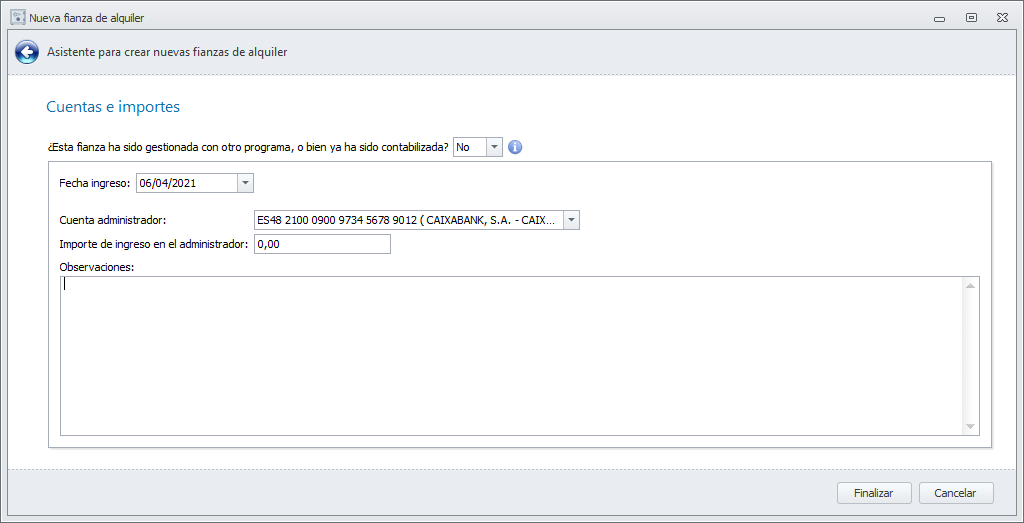Click the 'Fecha ingreso:' label
Screen dimensions: 1024x523
[95, 183]
